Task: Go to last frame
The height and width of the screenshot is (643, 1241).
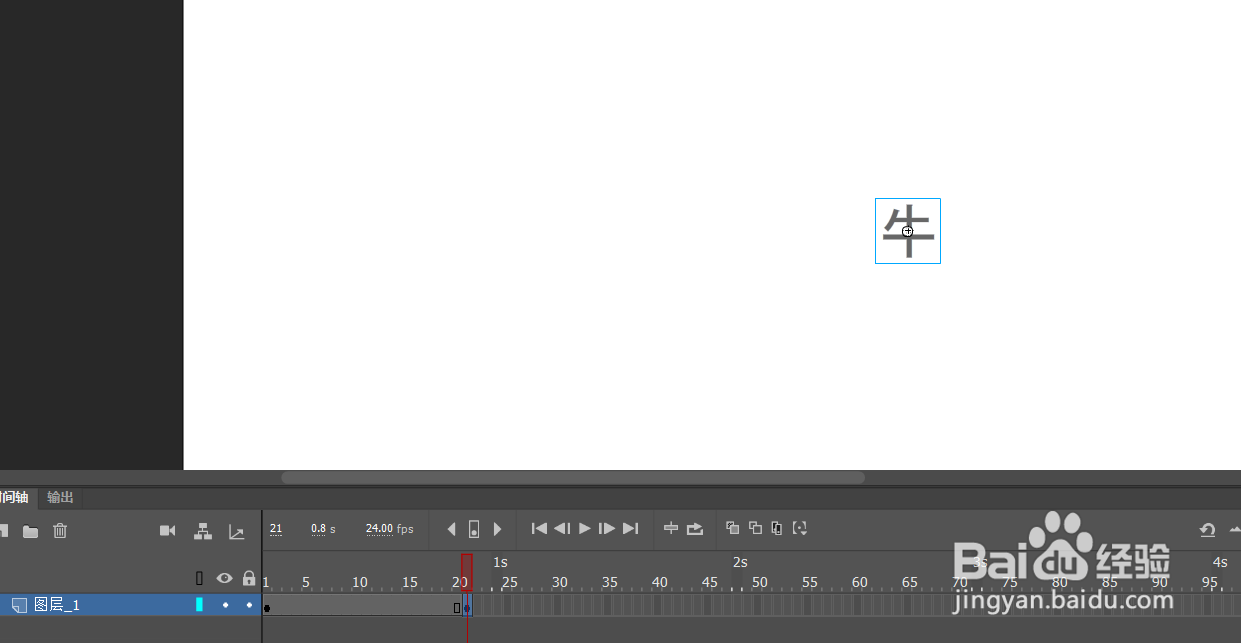Action: click(630, 528)
